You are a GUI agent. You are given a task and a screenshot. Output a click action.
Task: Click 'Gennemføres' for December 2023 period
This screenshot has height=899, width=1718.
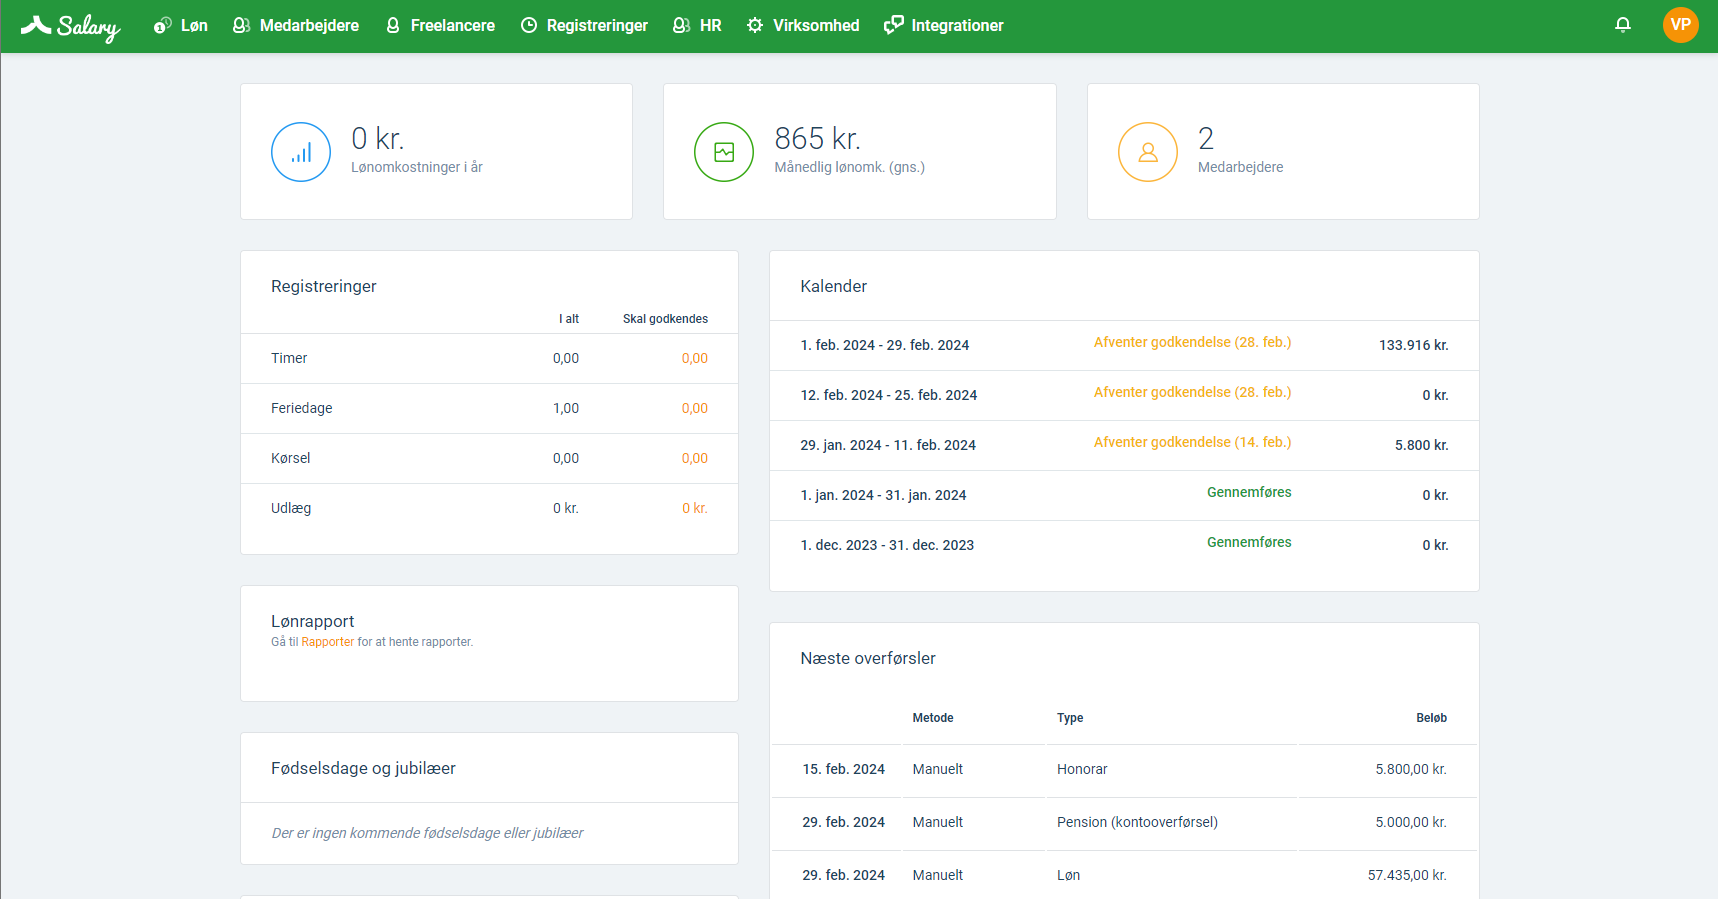(1249, 542)
